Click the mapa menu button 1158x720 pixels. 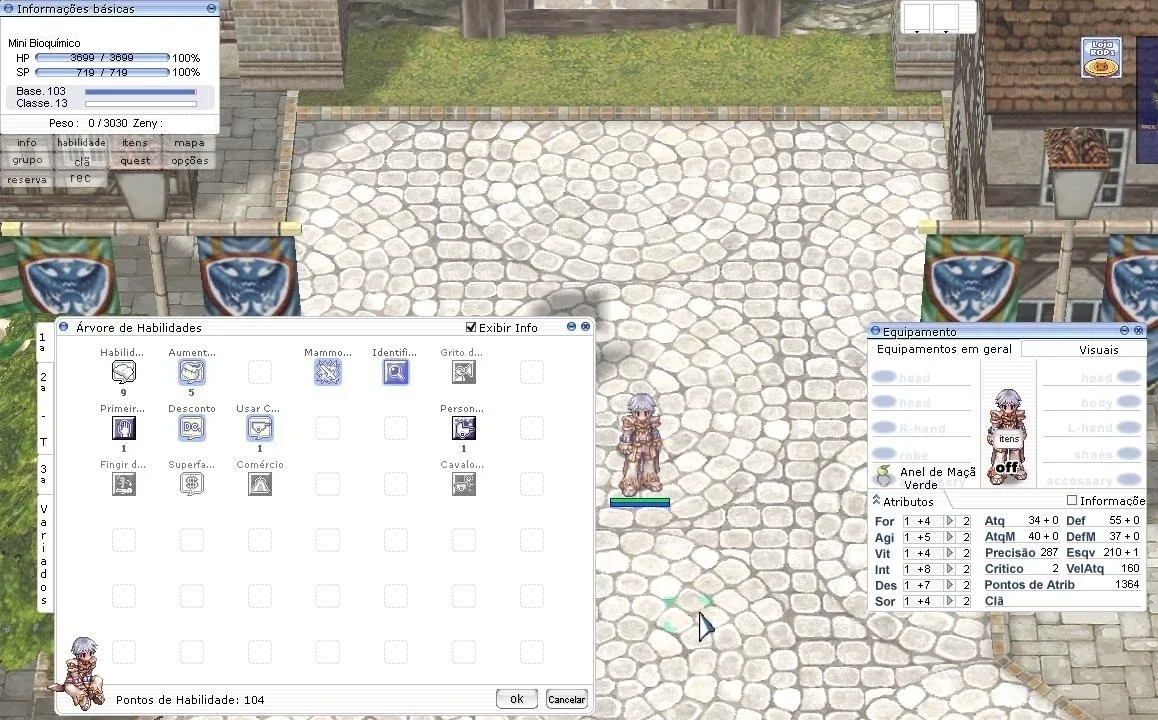[189, 143]
